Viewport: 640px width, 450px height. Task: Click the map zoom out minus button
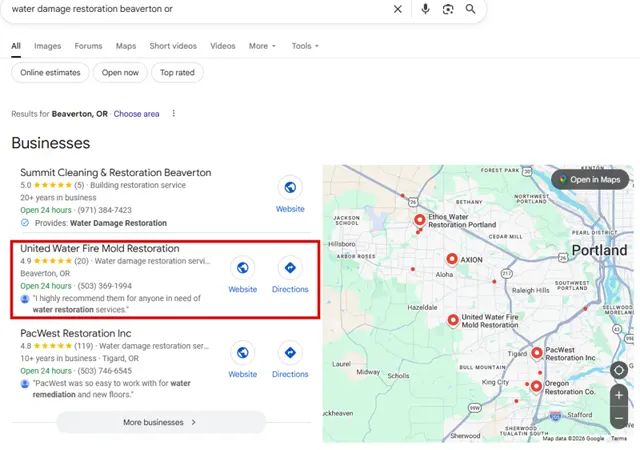[x=619, y=418]
